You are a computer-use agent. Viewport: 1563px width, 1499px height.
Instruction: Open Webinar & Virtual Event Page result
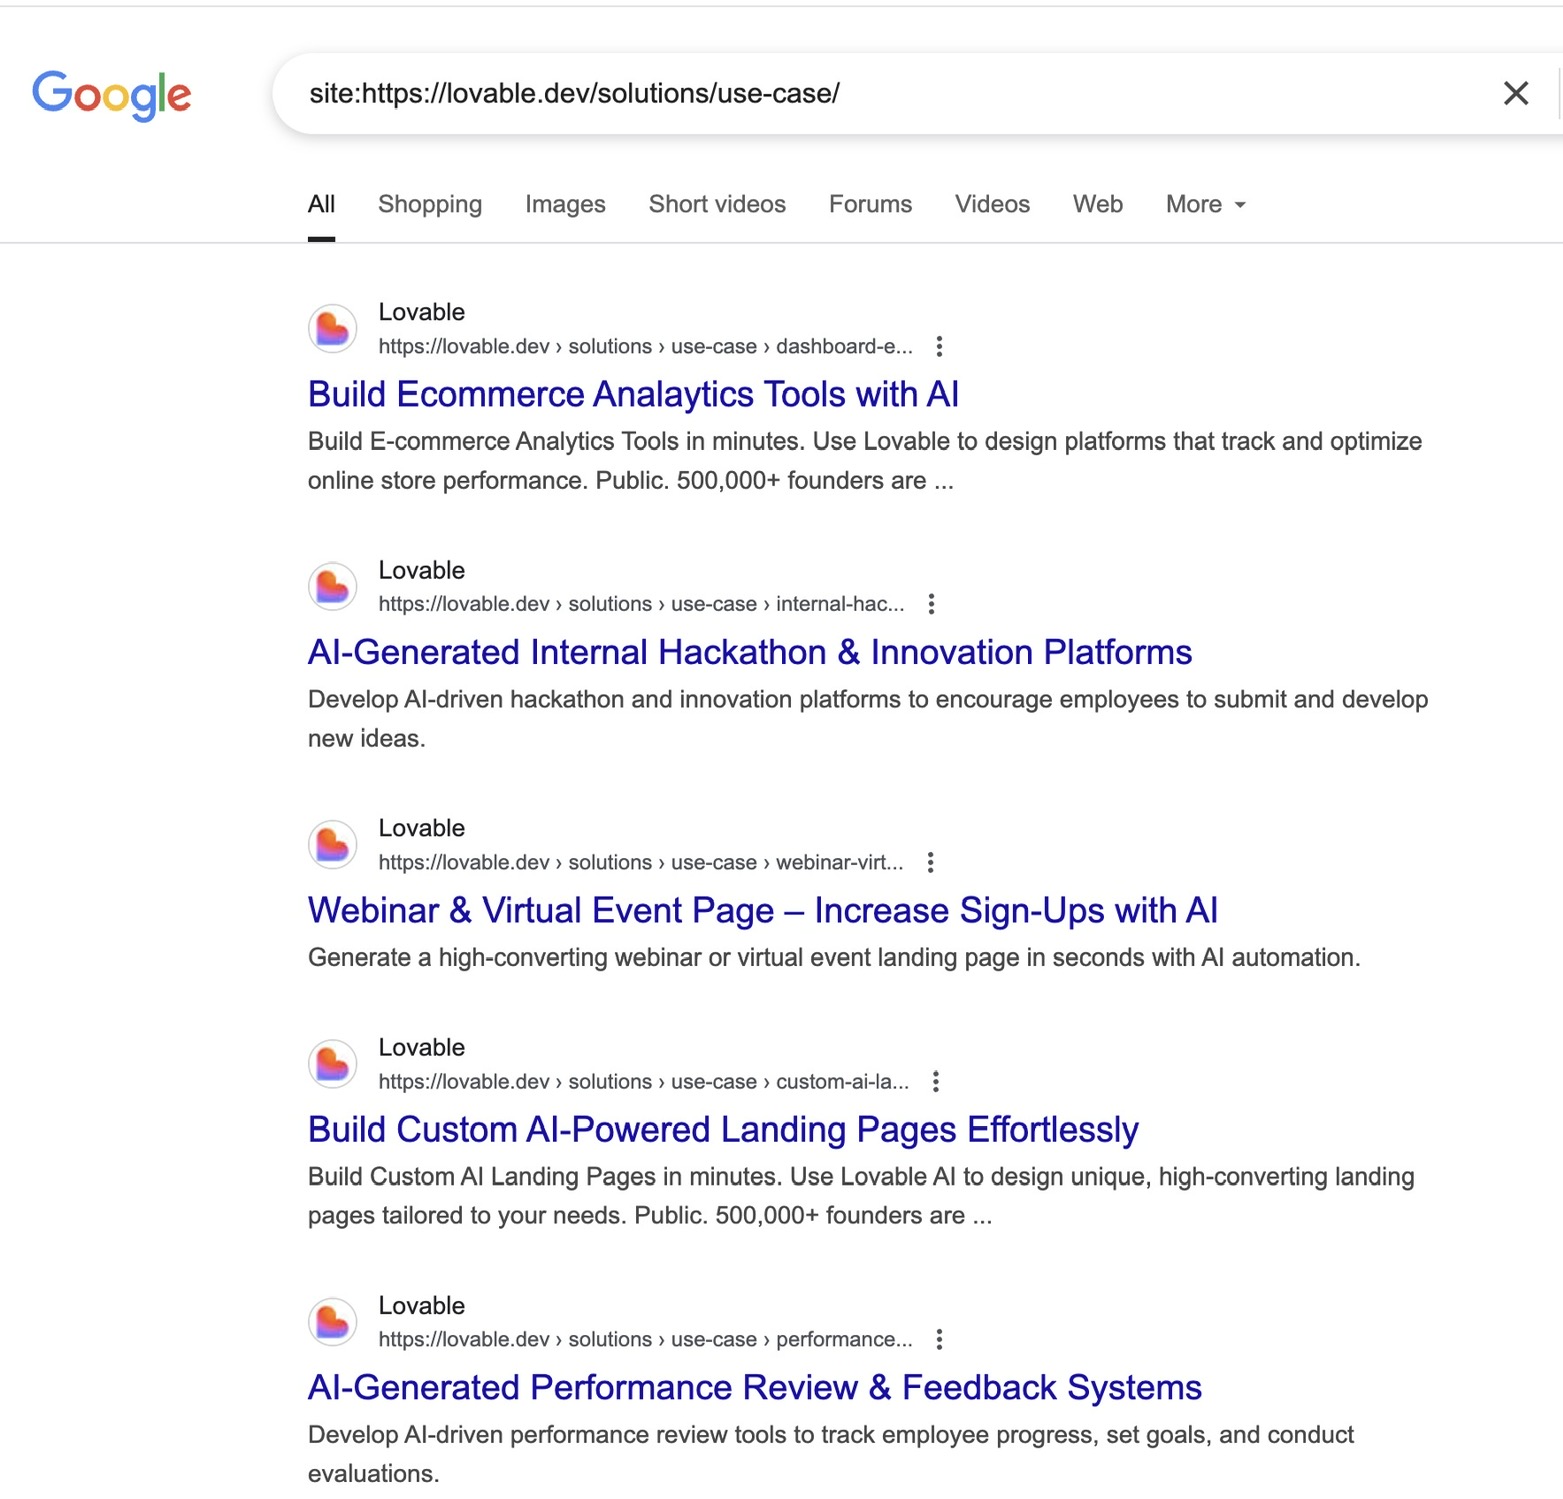762,911
